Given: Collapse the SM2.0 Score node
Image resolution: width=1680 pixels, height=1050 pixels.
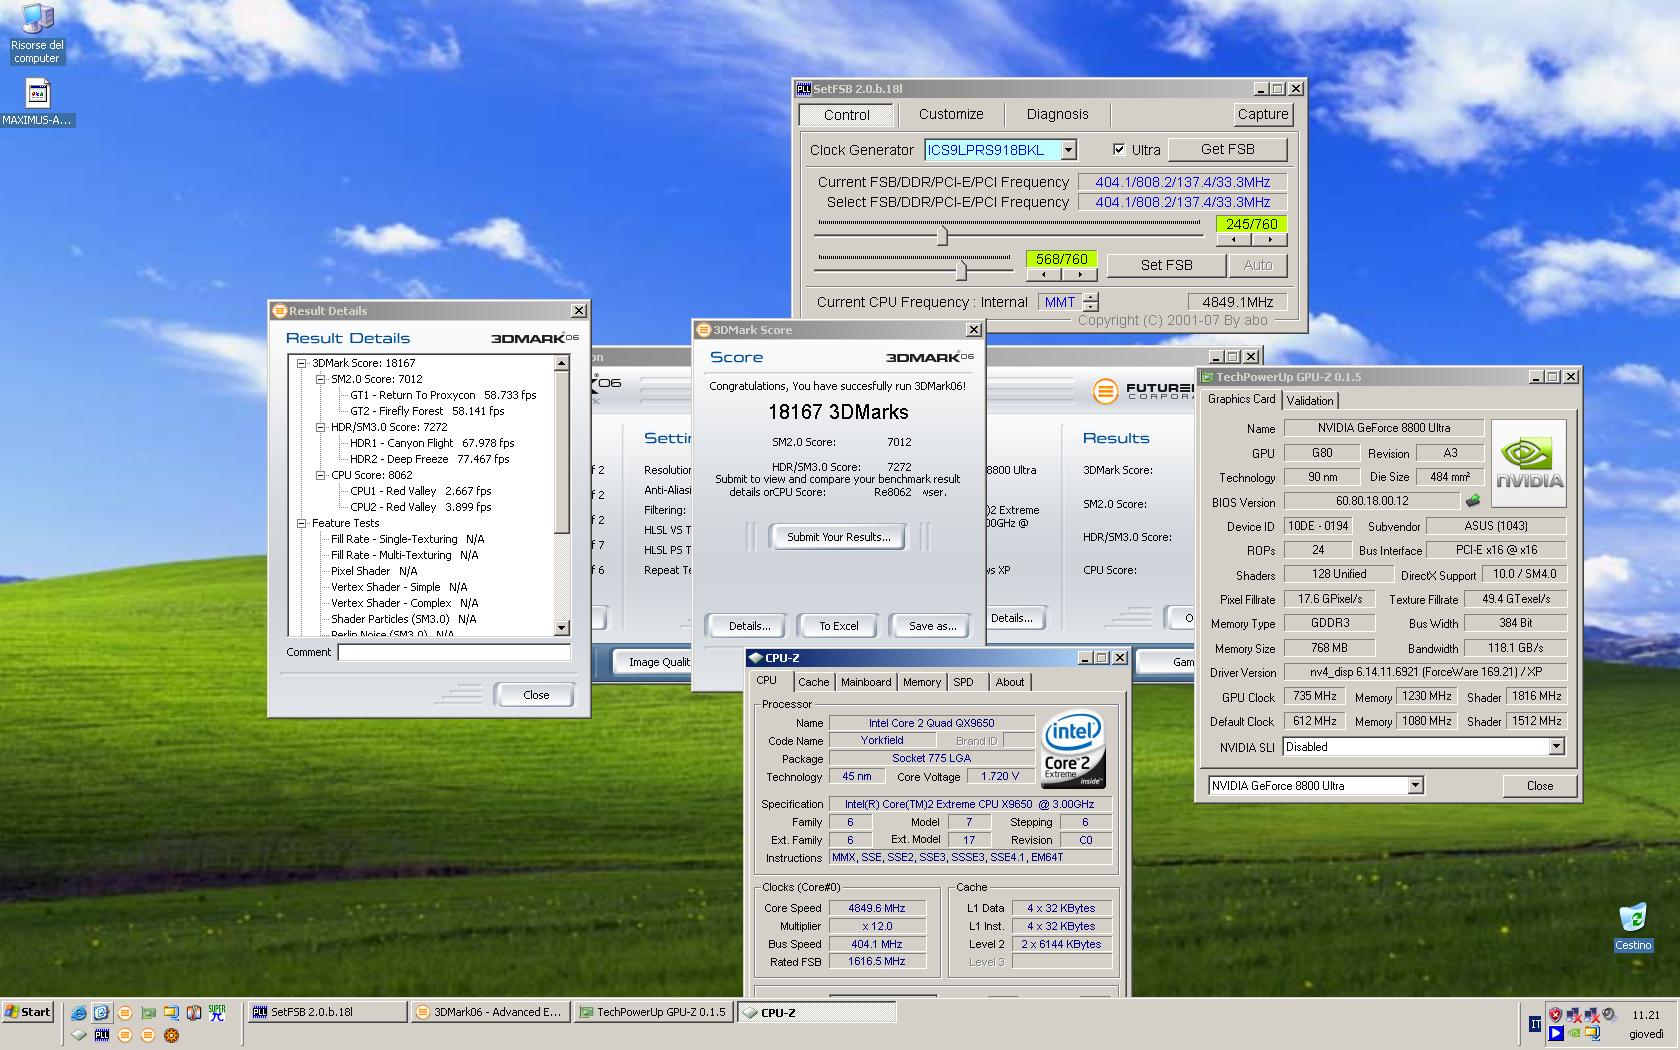Looking at the screenshot, I should pos(321,379).
